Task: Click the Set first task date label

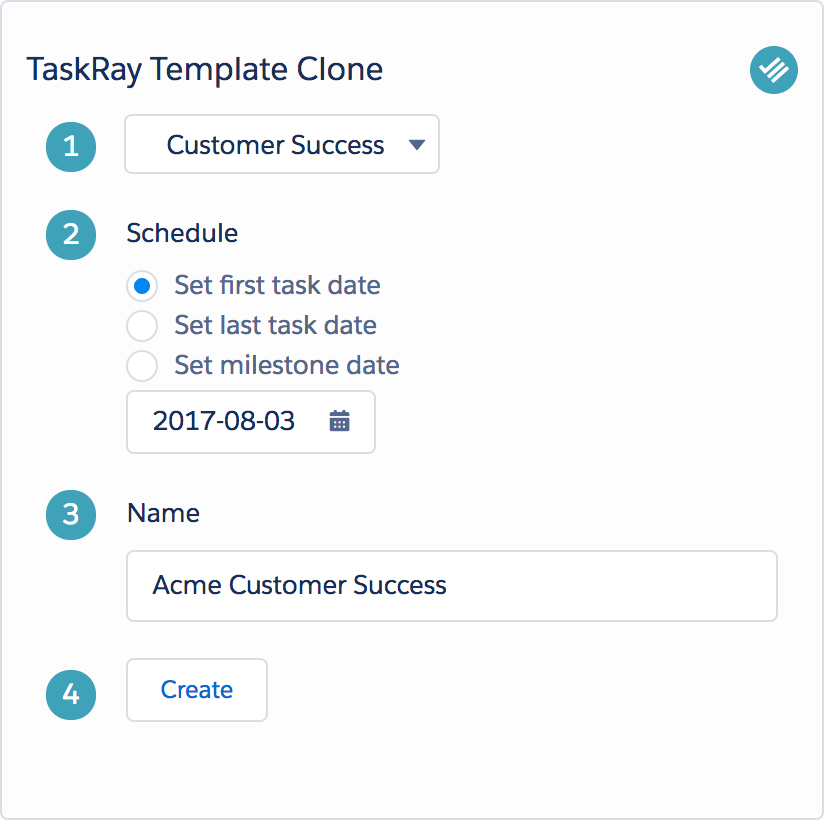Action: (277, 285)
